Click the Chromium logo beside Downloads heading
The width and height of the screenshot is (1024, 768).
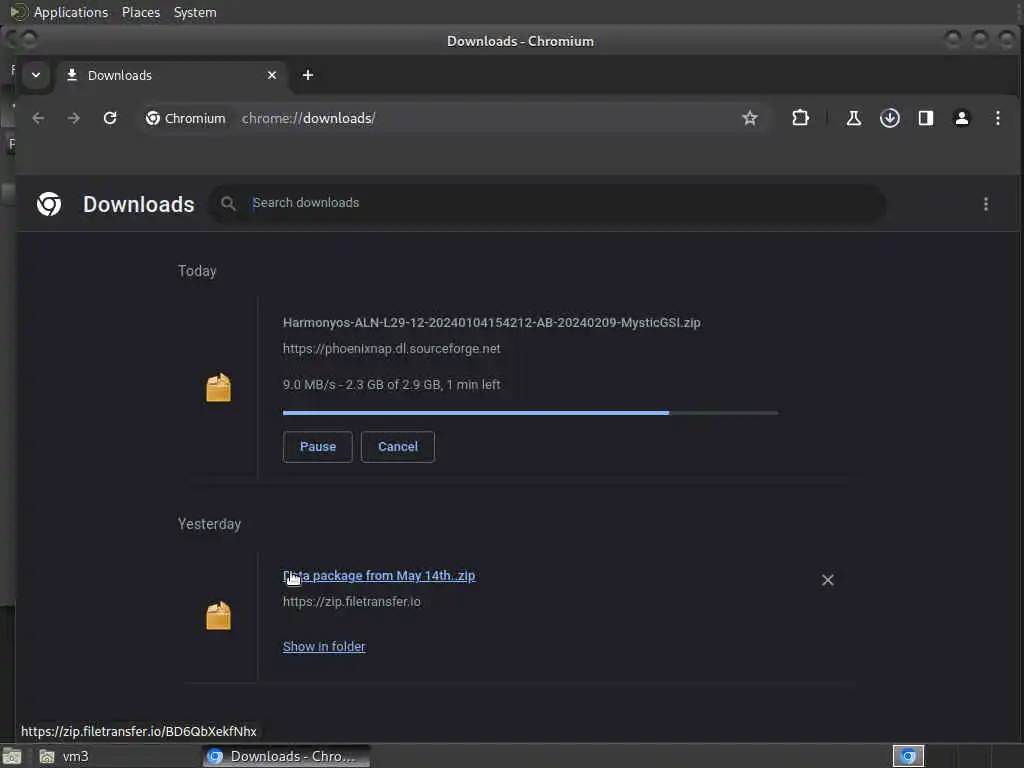tap(49, 204)
